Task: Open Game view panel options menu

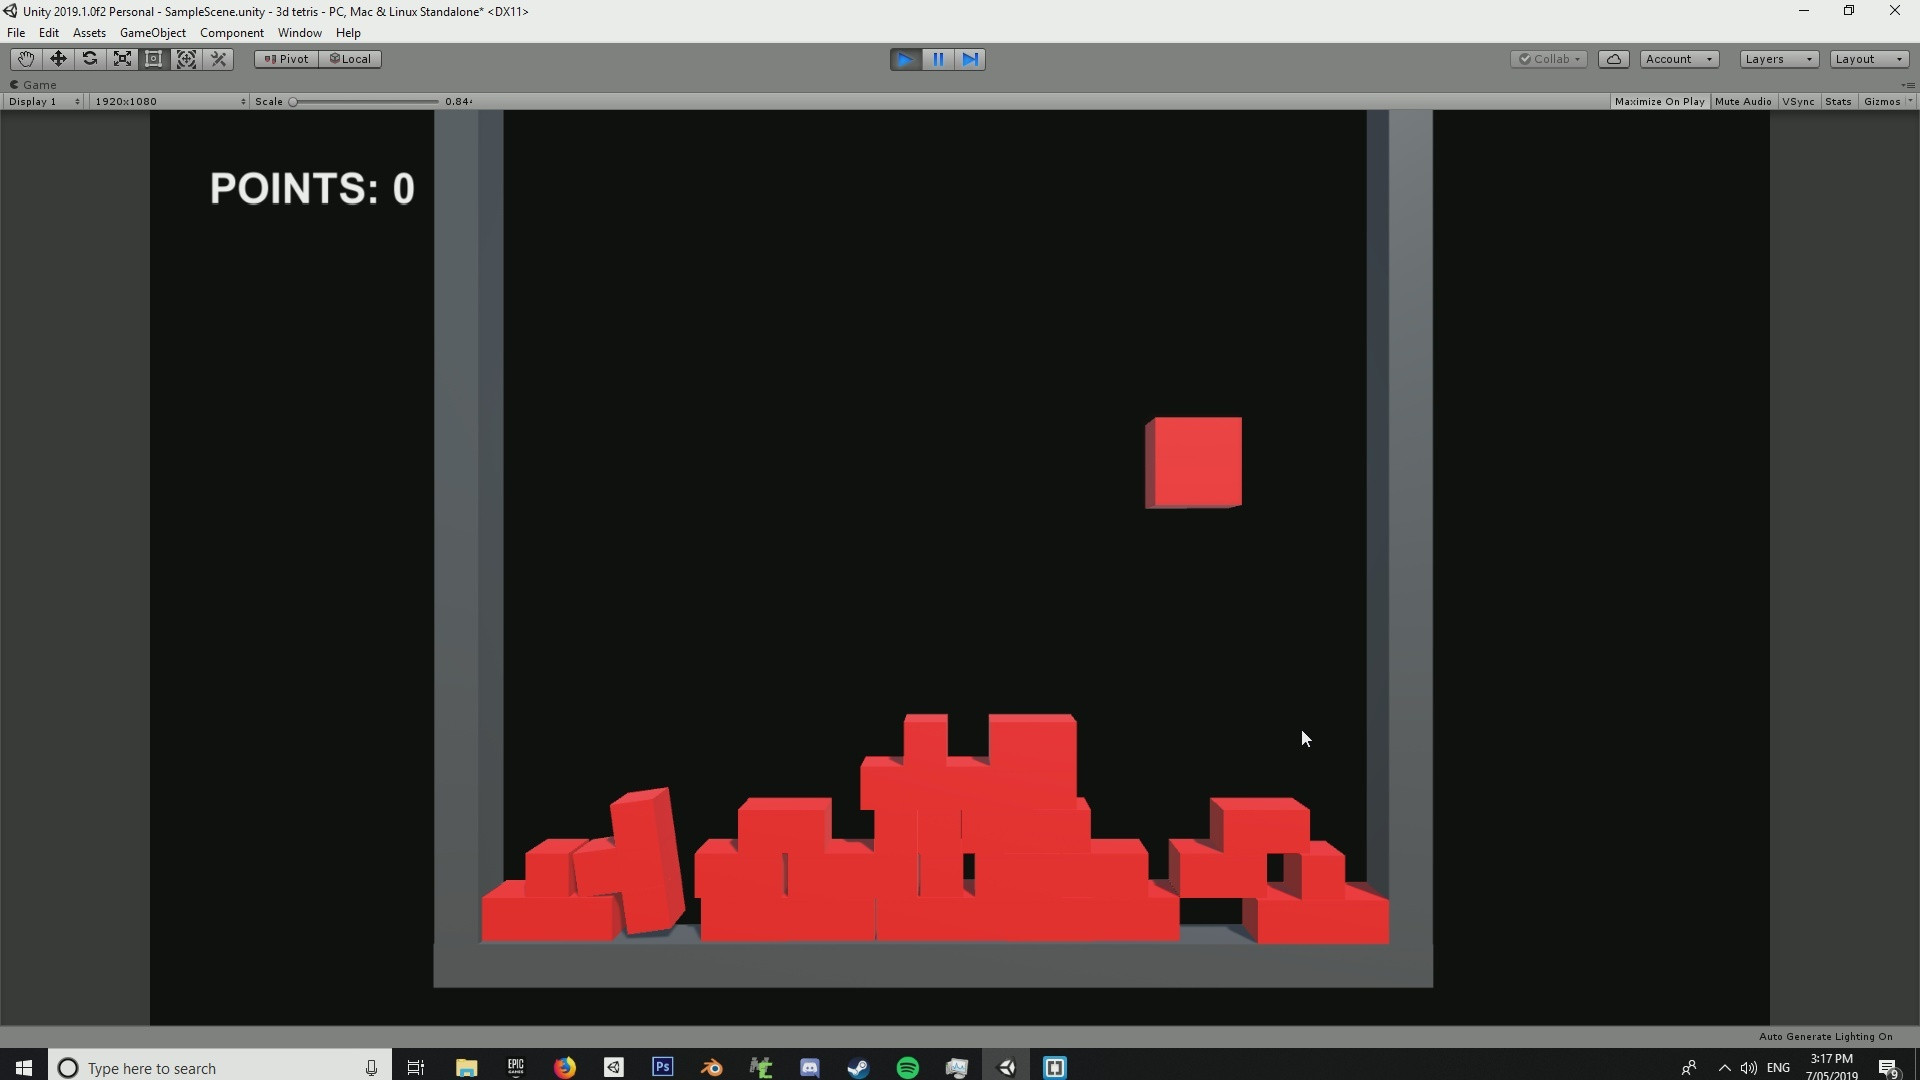Action: click(1908, 85)
